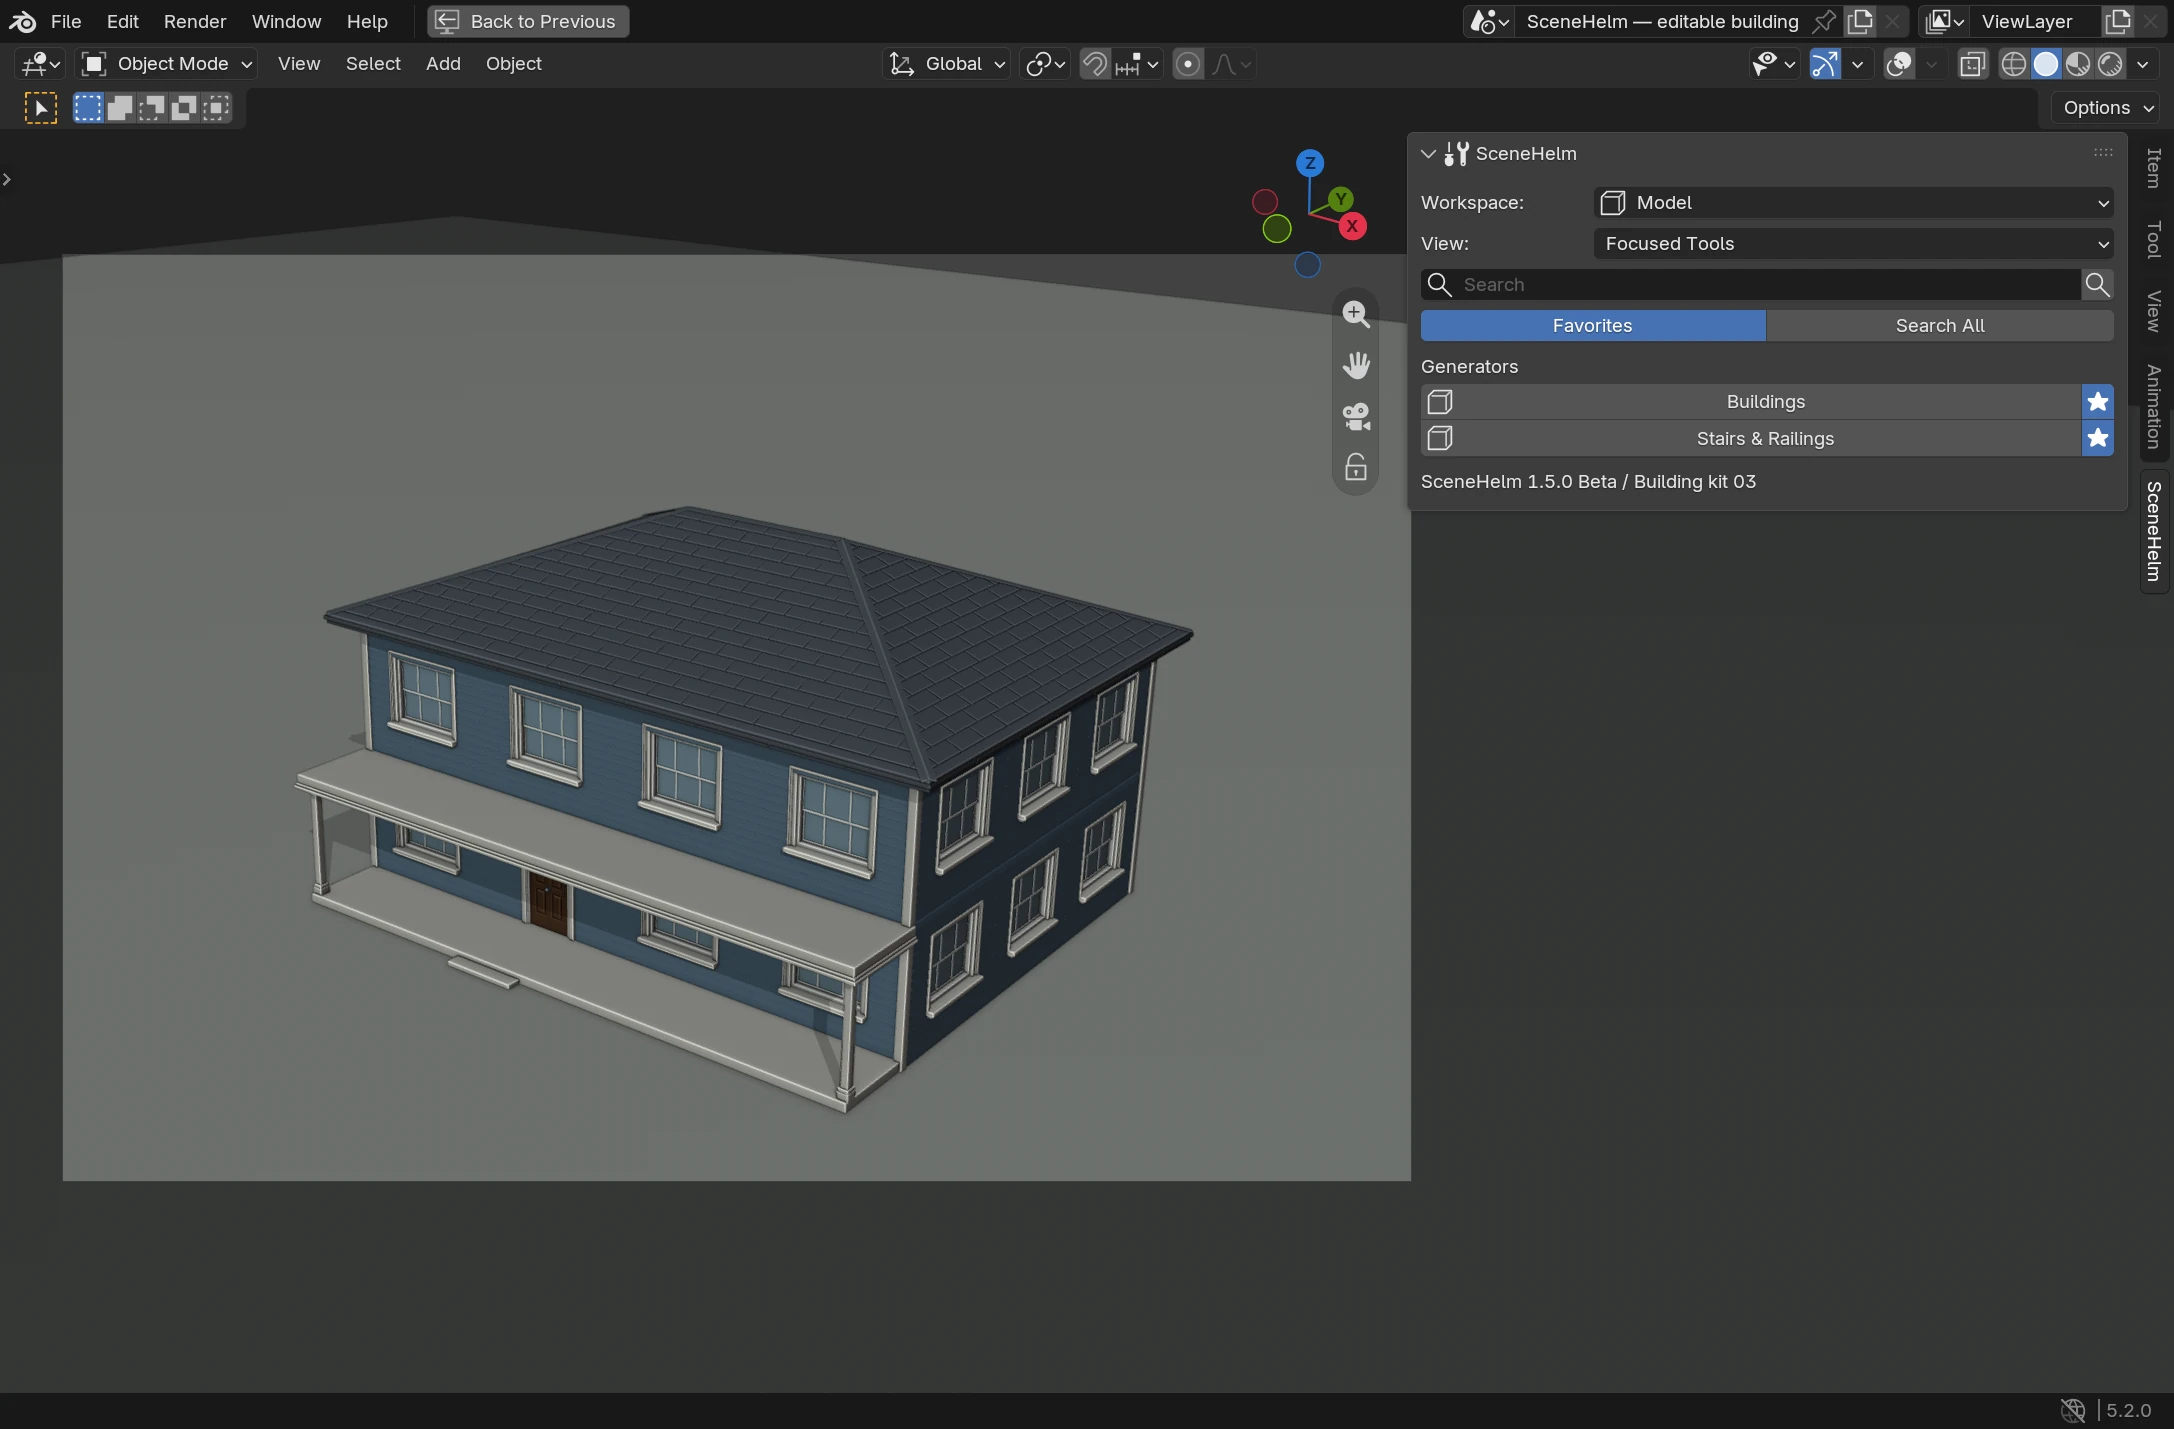Viewport: 2174px width, 1429px height.
Task: Choose the invert selection mode icon
Action: [184, 108]
